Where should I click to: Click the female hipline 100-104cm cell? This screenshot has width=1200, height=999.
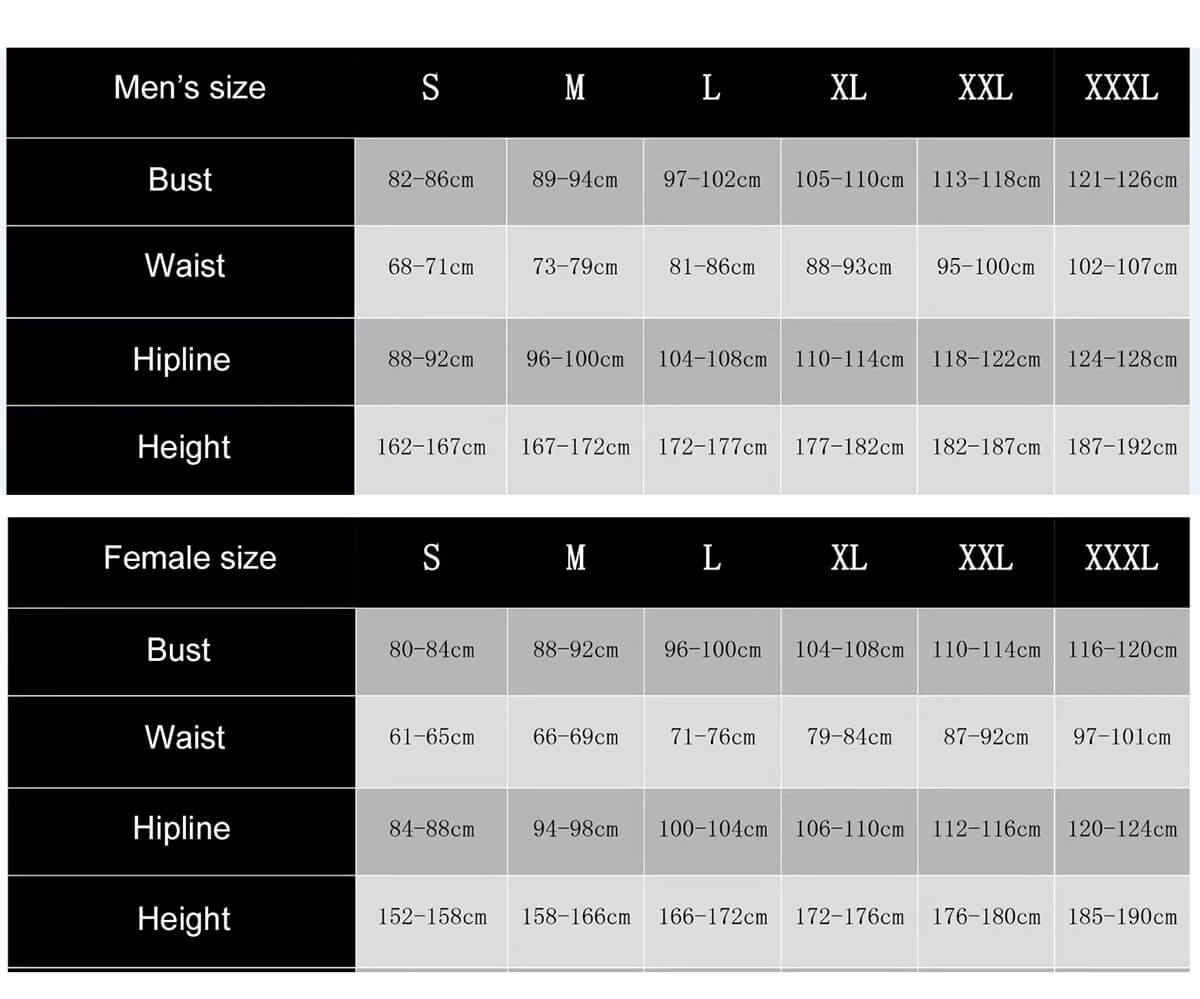[713, 830]
